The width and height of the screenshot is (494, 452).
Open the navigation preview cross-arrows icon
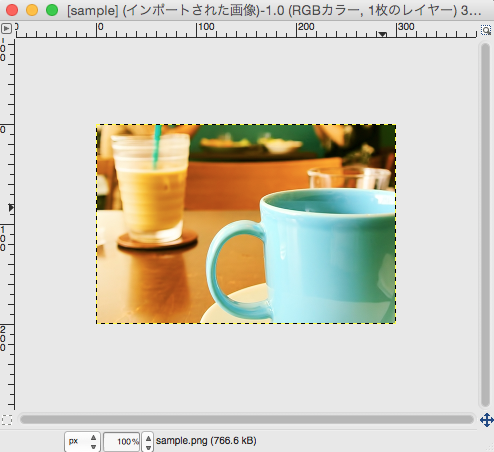pos(487,420)
